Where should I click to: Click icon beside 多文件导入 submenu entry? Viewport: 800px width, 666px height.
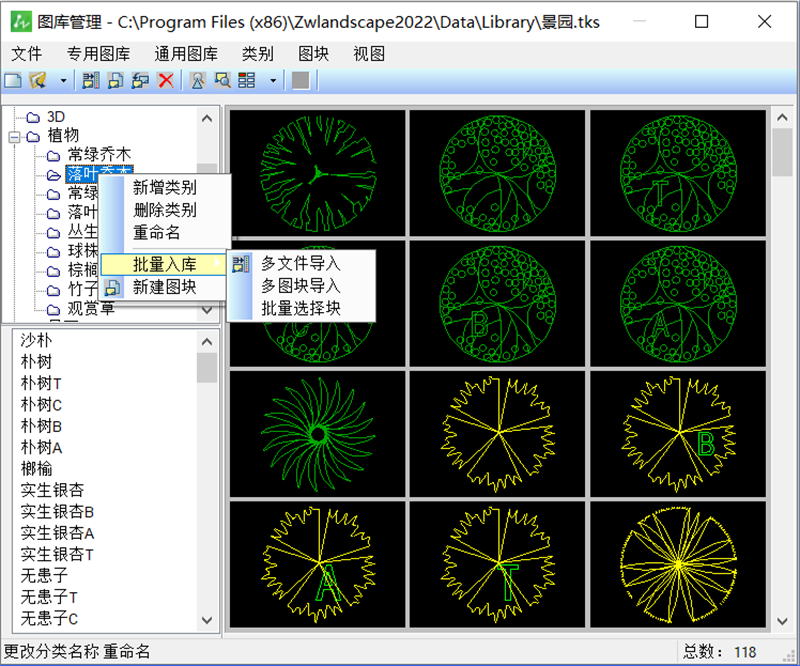(241, 264)
